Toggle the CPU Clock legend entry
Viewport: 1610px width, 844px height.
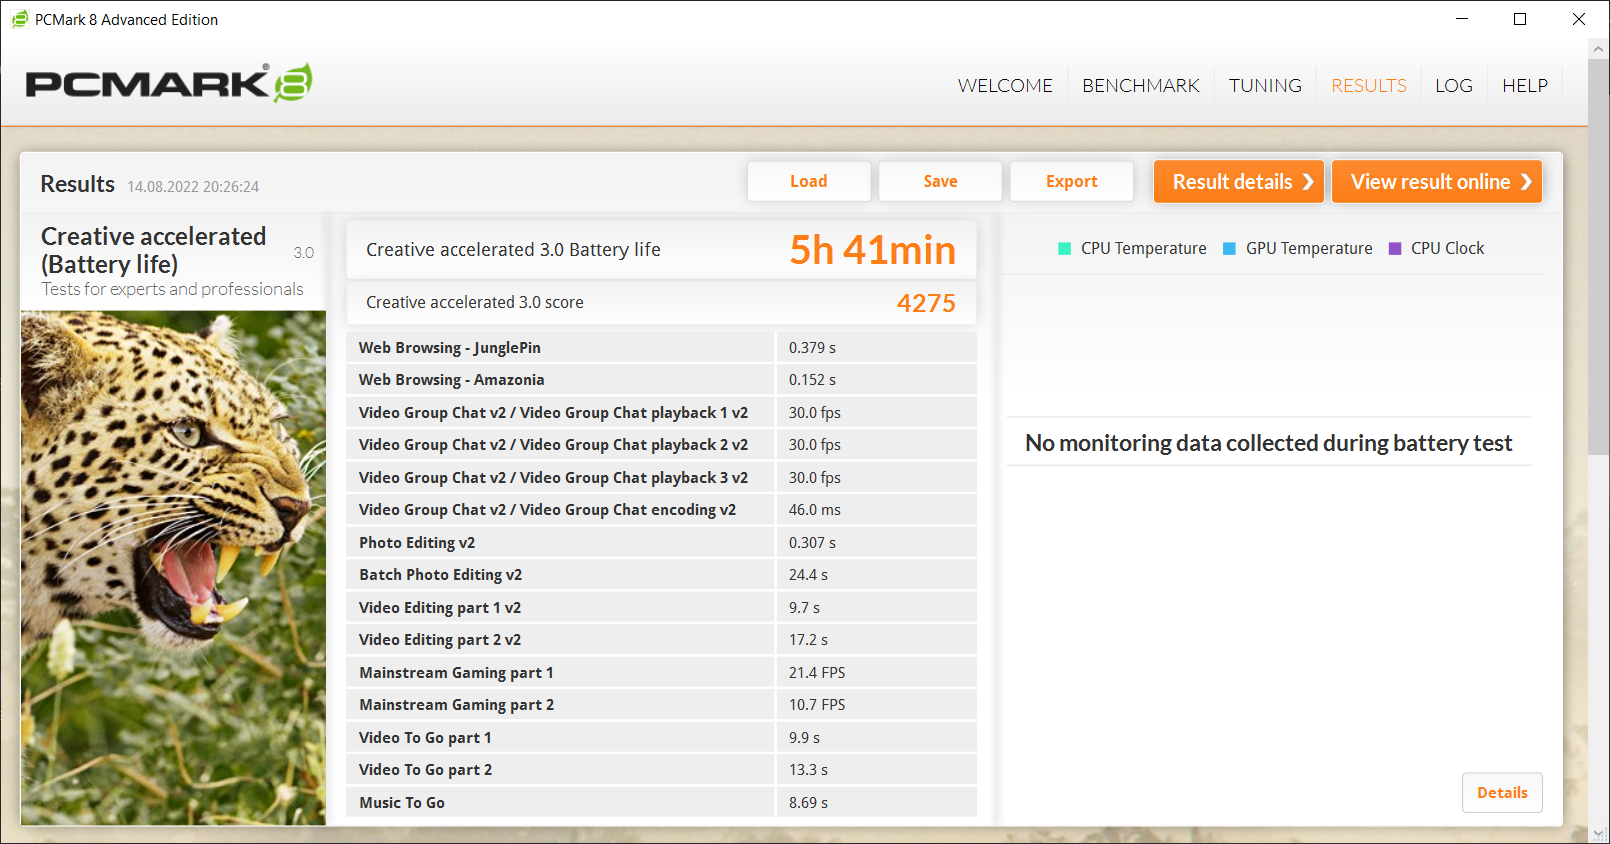pyautogui.click(x=1436, y=249)
